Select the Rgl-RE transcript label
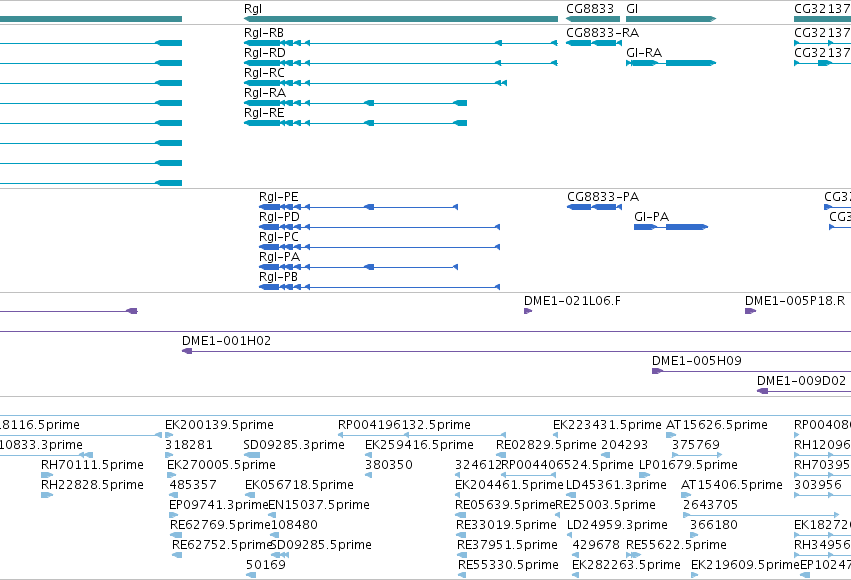 [x=264, y=113]
